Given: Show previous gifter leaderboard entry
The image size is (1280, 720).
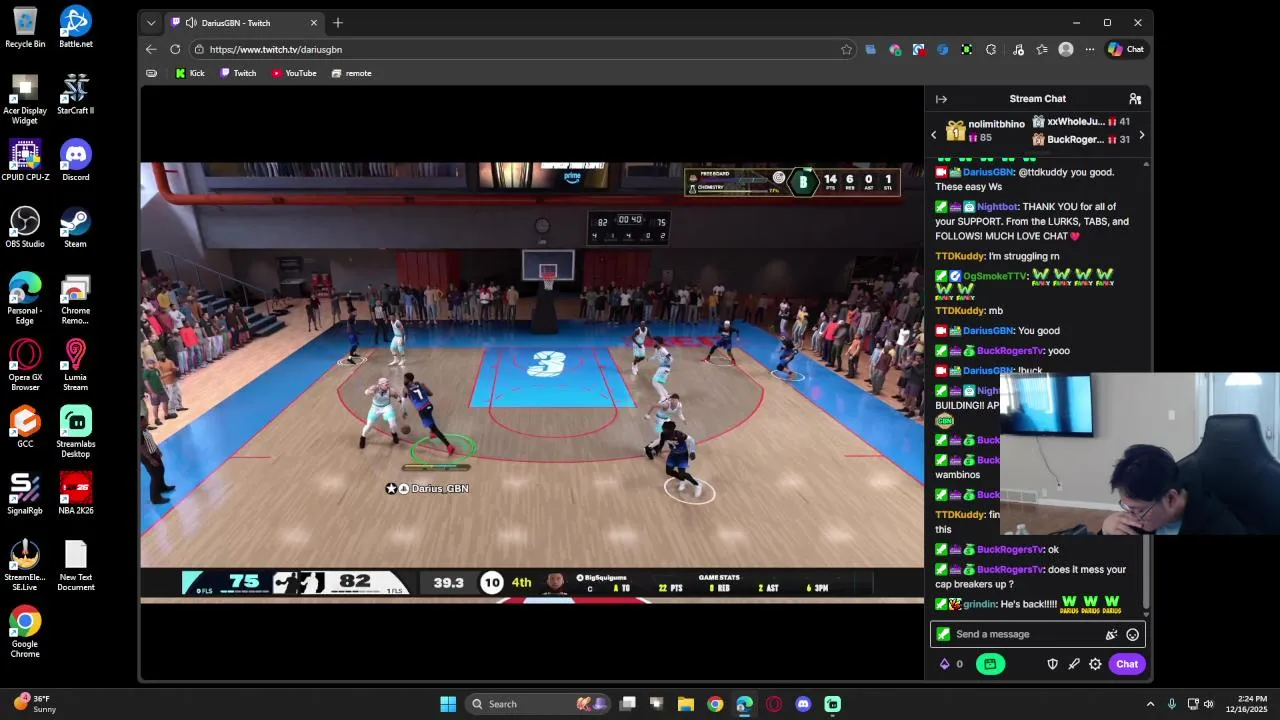Looking at the screenshot, I should (934, 135).
